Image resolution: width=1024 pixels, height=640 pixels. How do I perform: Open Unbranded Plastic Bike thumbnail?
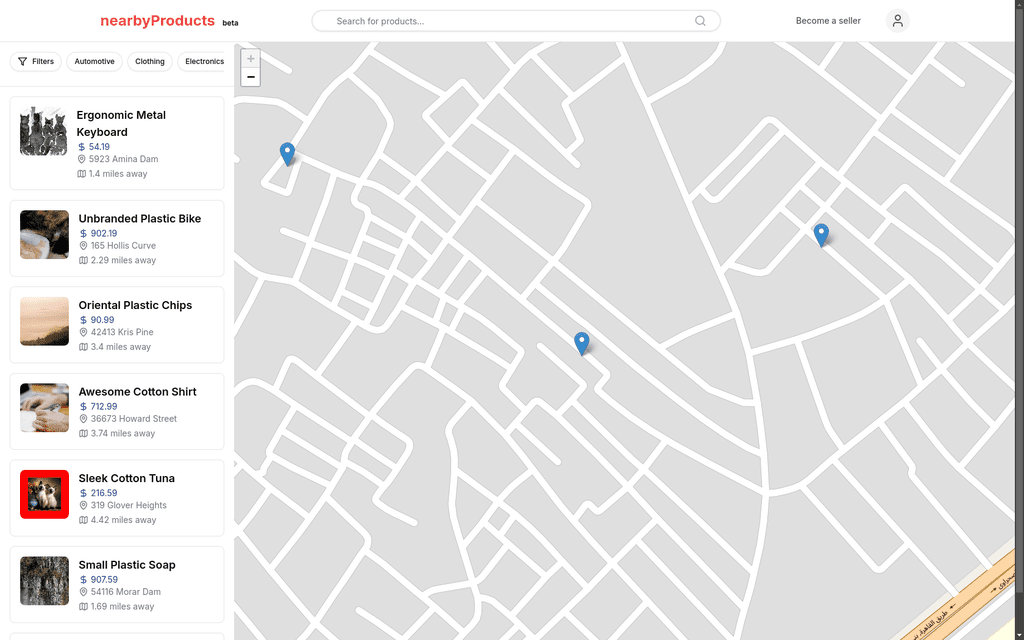click(x=44, y=234)
